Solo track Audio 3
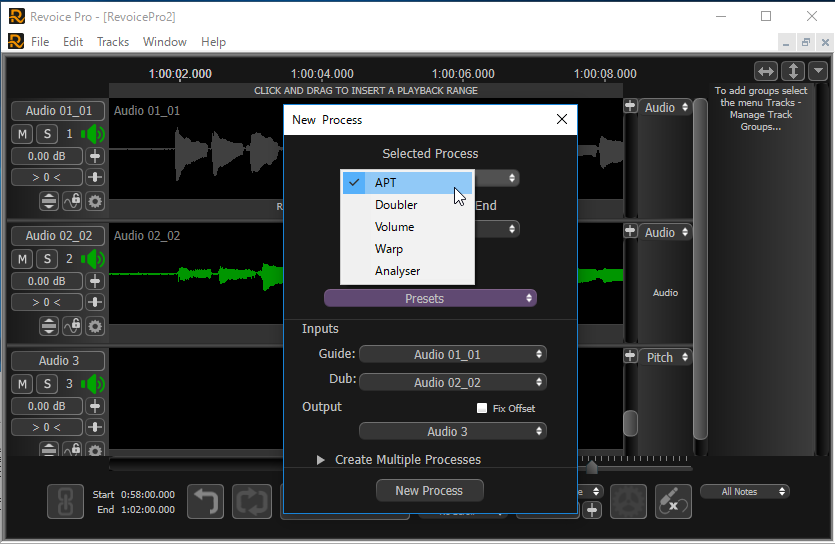Screen dimensions: 835x544 click(47, 384)
